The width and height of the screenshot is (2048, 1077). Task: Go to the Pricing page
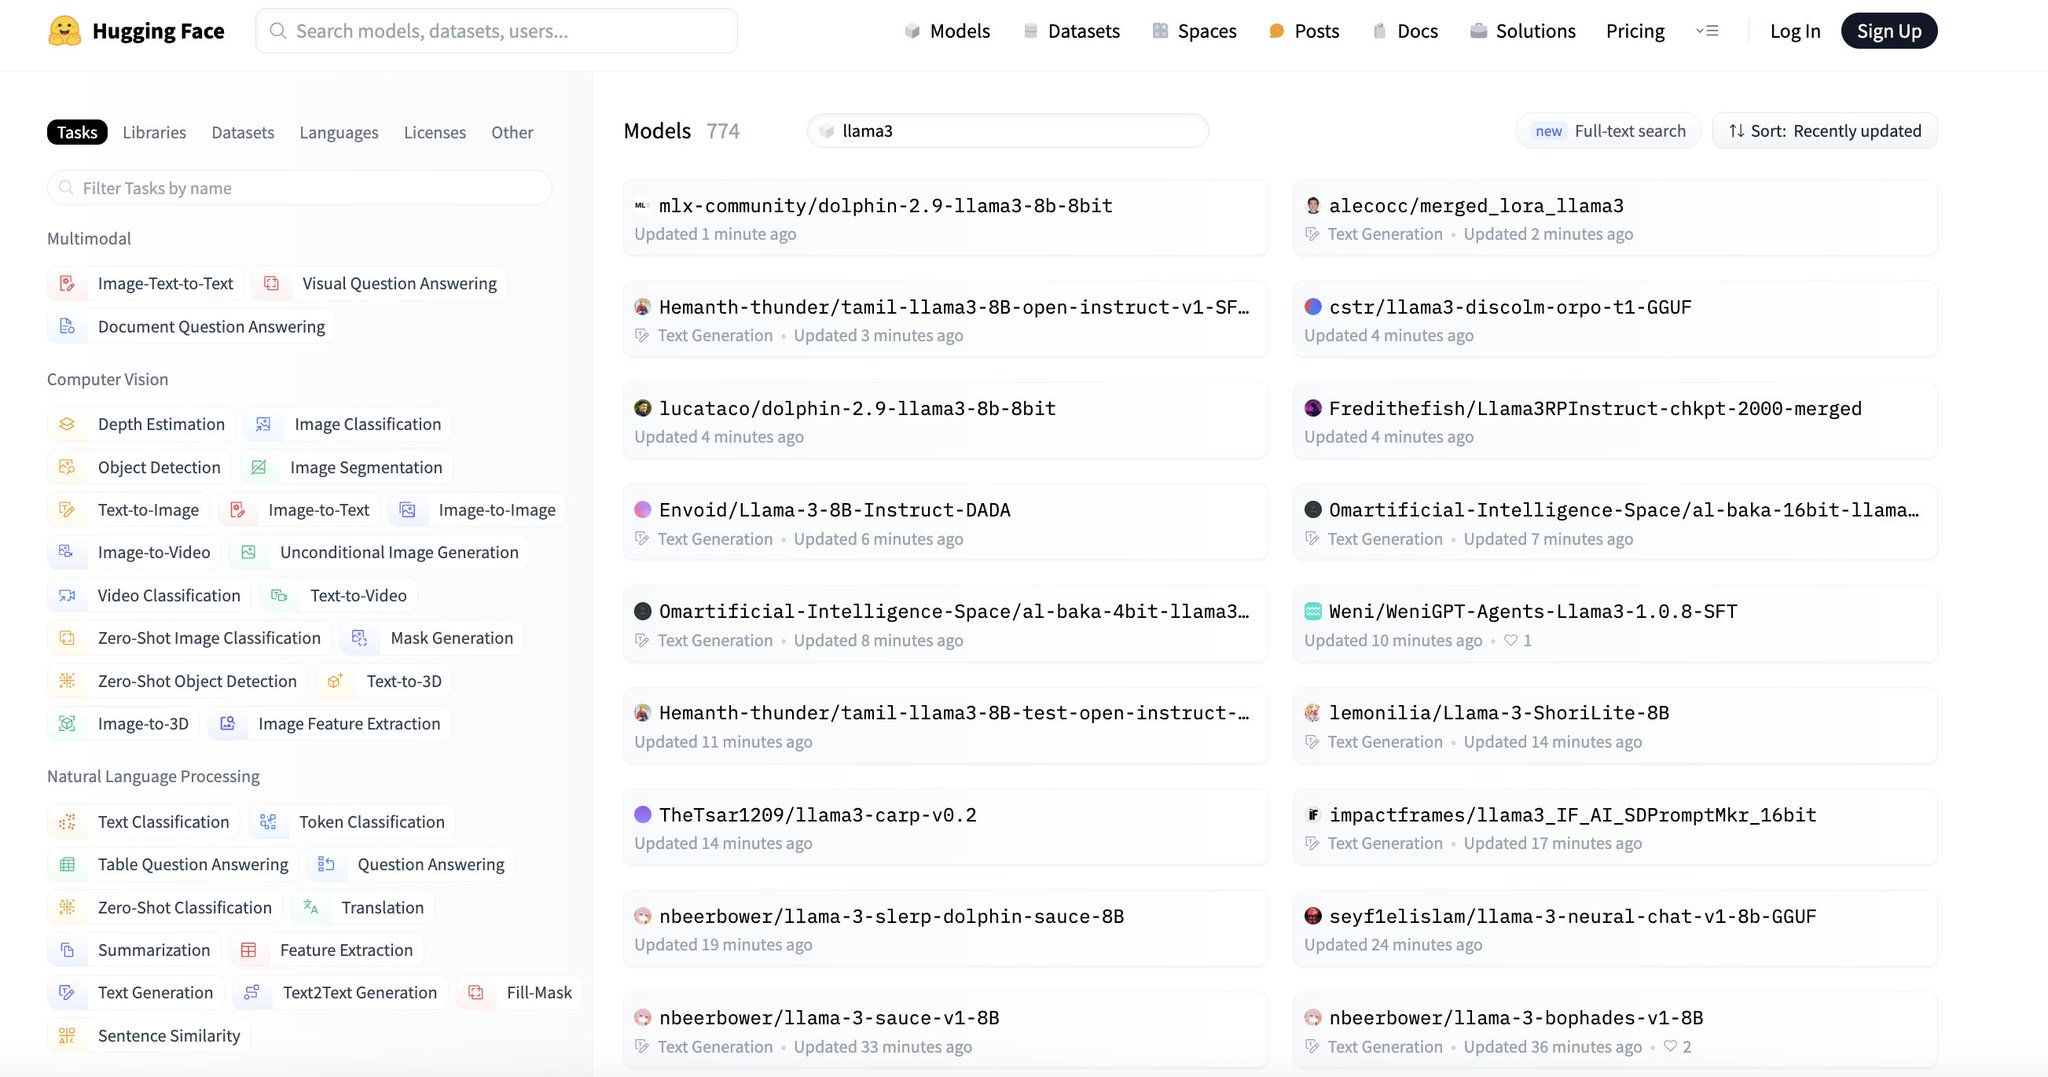pyautogui.click(x=1635, y=31)
